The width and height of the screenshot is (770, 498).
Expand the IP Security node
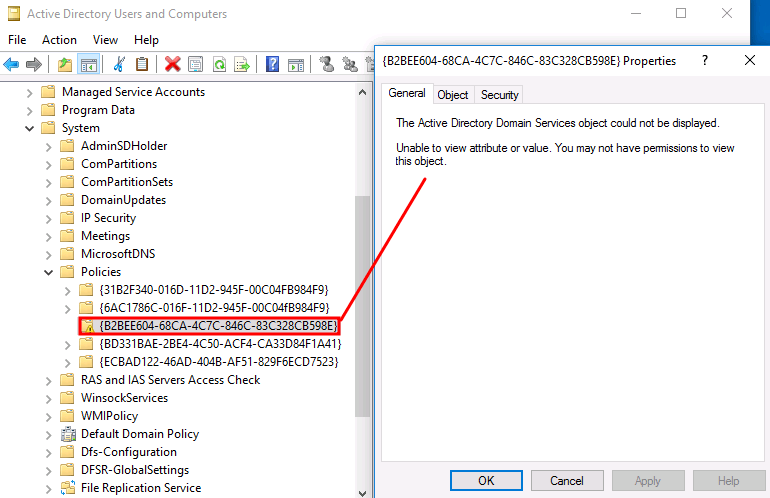[48, 219]
